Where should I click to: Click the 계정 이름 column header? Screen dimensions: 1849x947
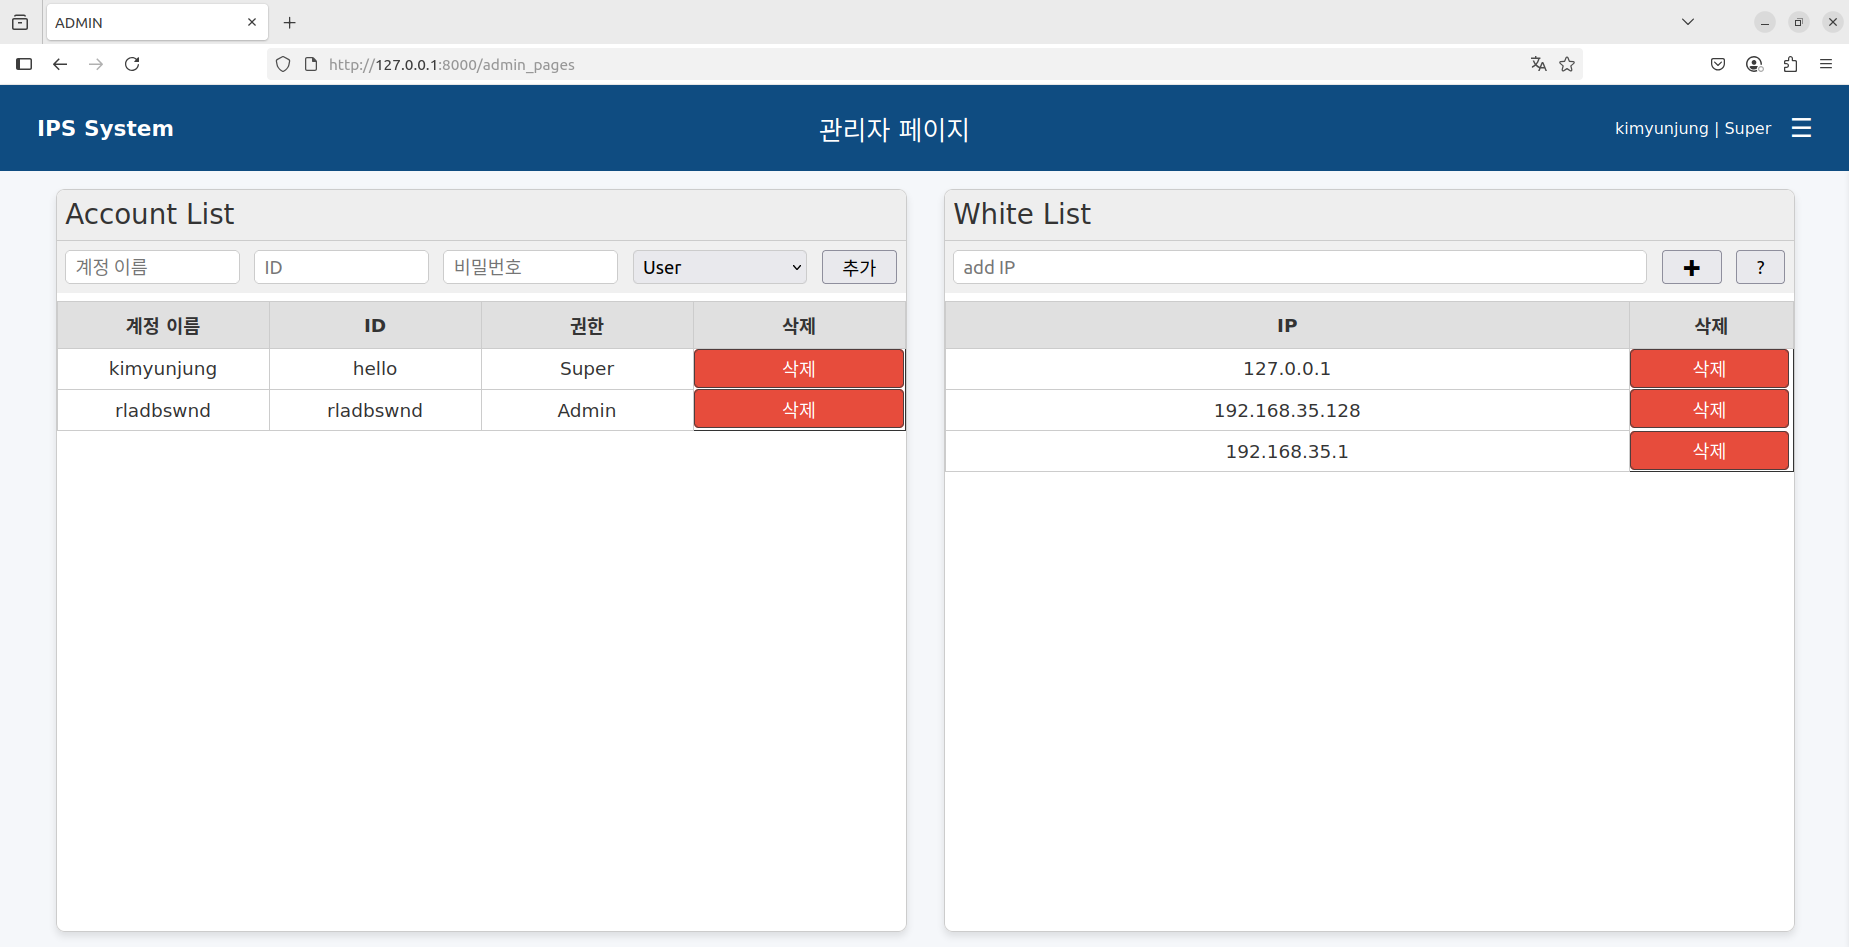coord(163,325)
